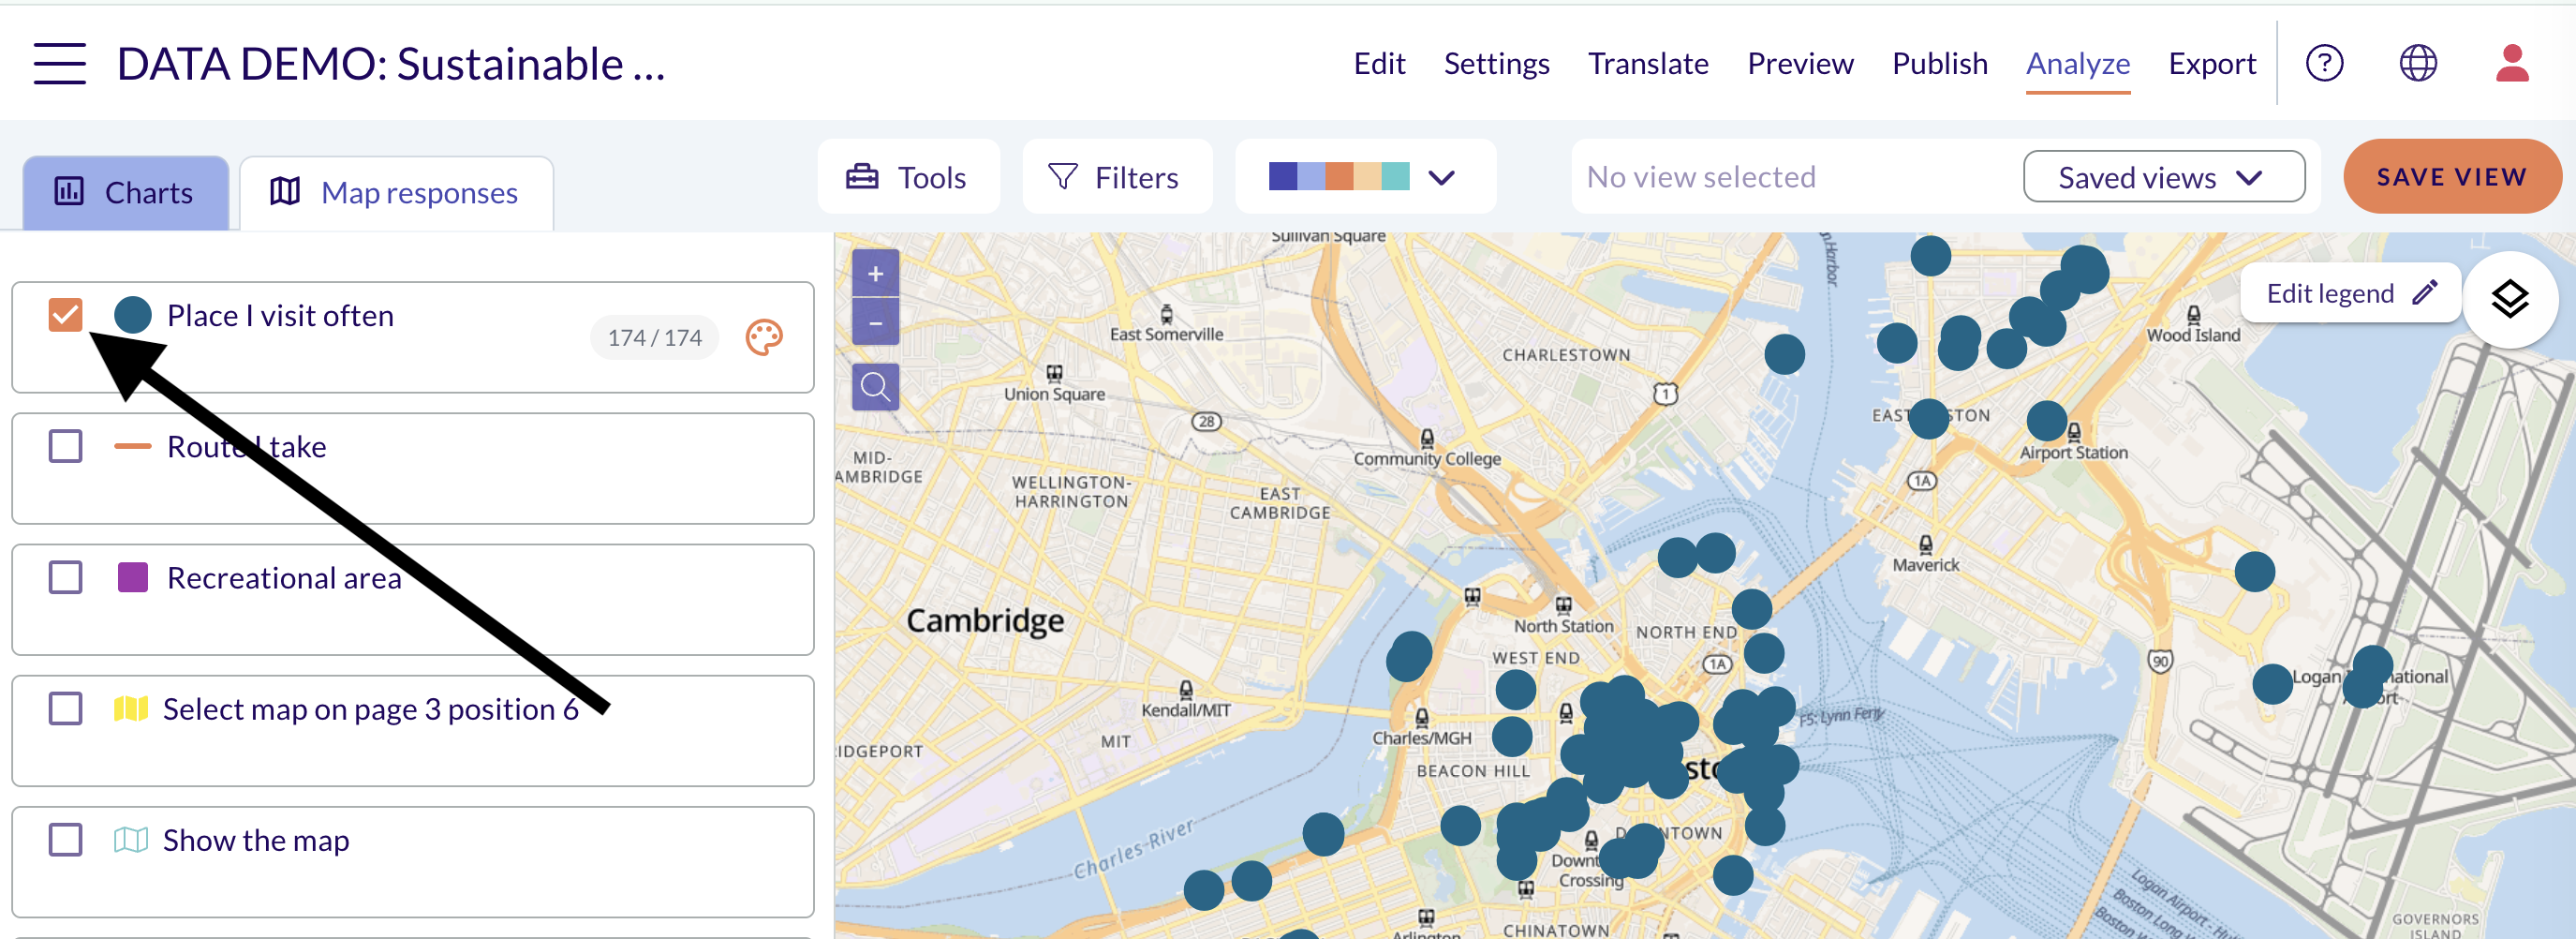Click the color palette swatch strip
Screen dimensions: 2576x939
(x=1339, y=177)
